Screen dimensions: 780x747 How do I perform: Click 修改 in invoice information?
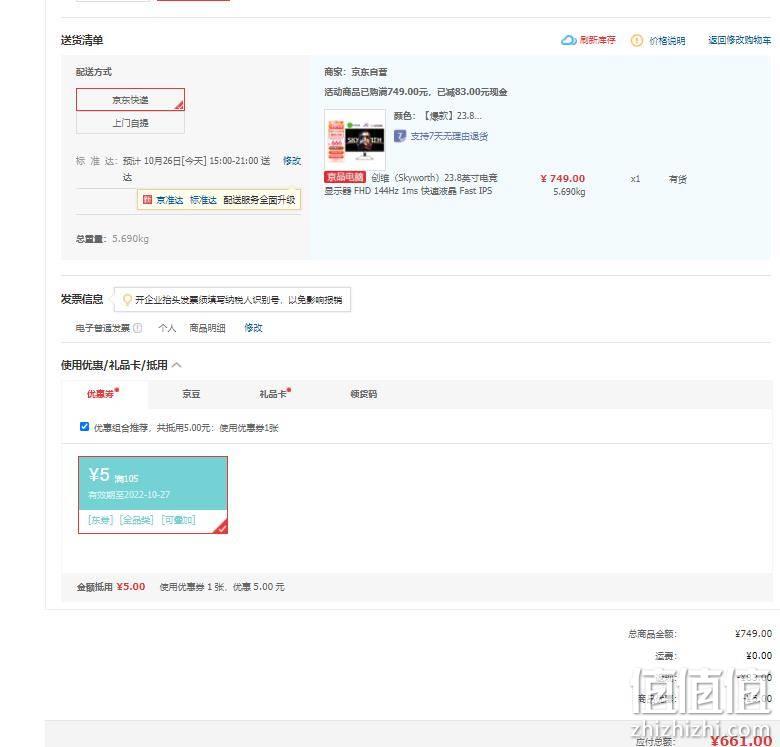click(253, 328)
